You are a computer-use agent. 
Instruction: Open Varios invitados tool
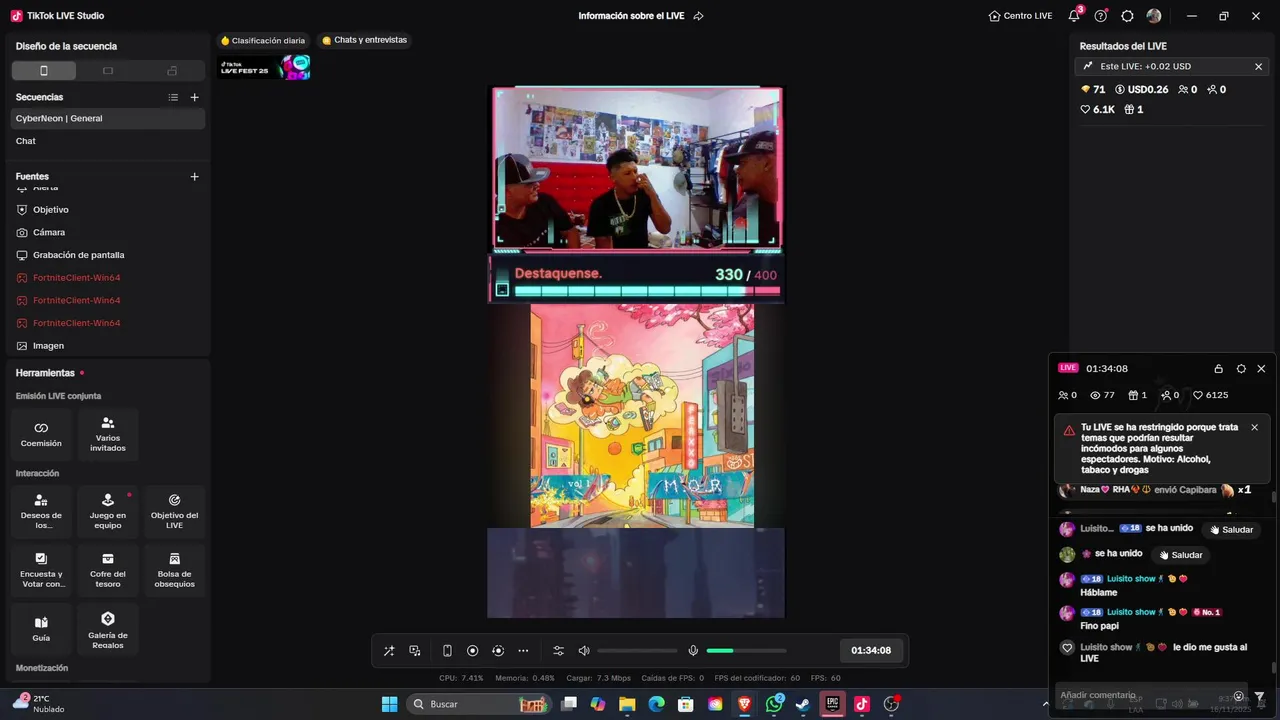coord(108,434)
